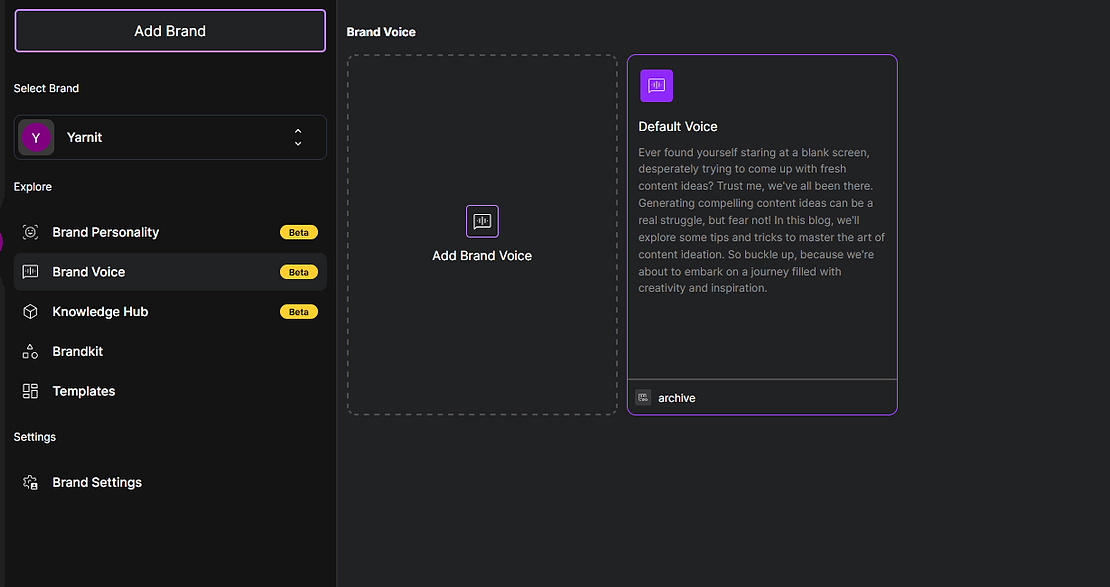This screenshot has height=587, width=1110.
Task: Select the Default Voice card title
Action: pos(677,127)
